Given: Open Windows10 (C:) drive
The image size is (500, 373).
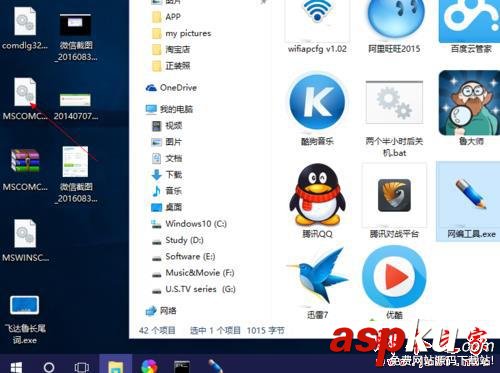Looking at the screenshot, I should [189, 224].
